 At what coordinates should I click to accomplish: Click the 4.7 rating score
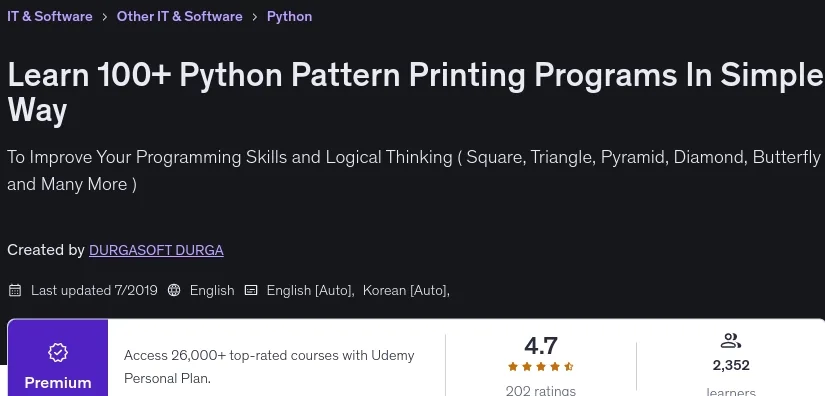click(x=540, y=346)
